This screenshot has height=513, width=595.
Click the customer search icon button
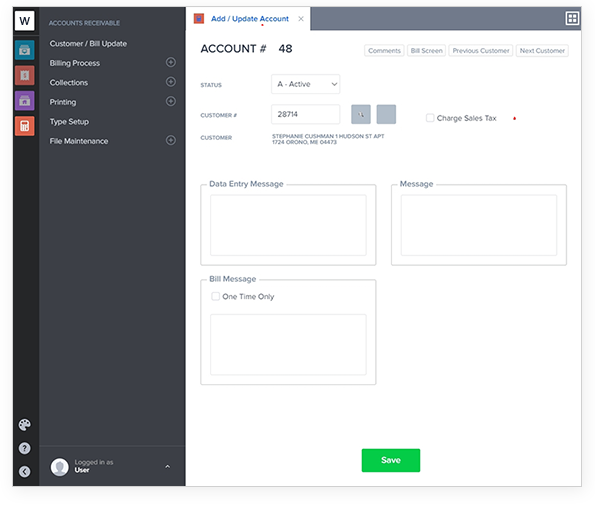point(361,114)
